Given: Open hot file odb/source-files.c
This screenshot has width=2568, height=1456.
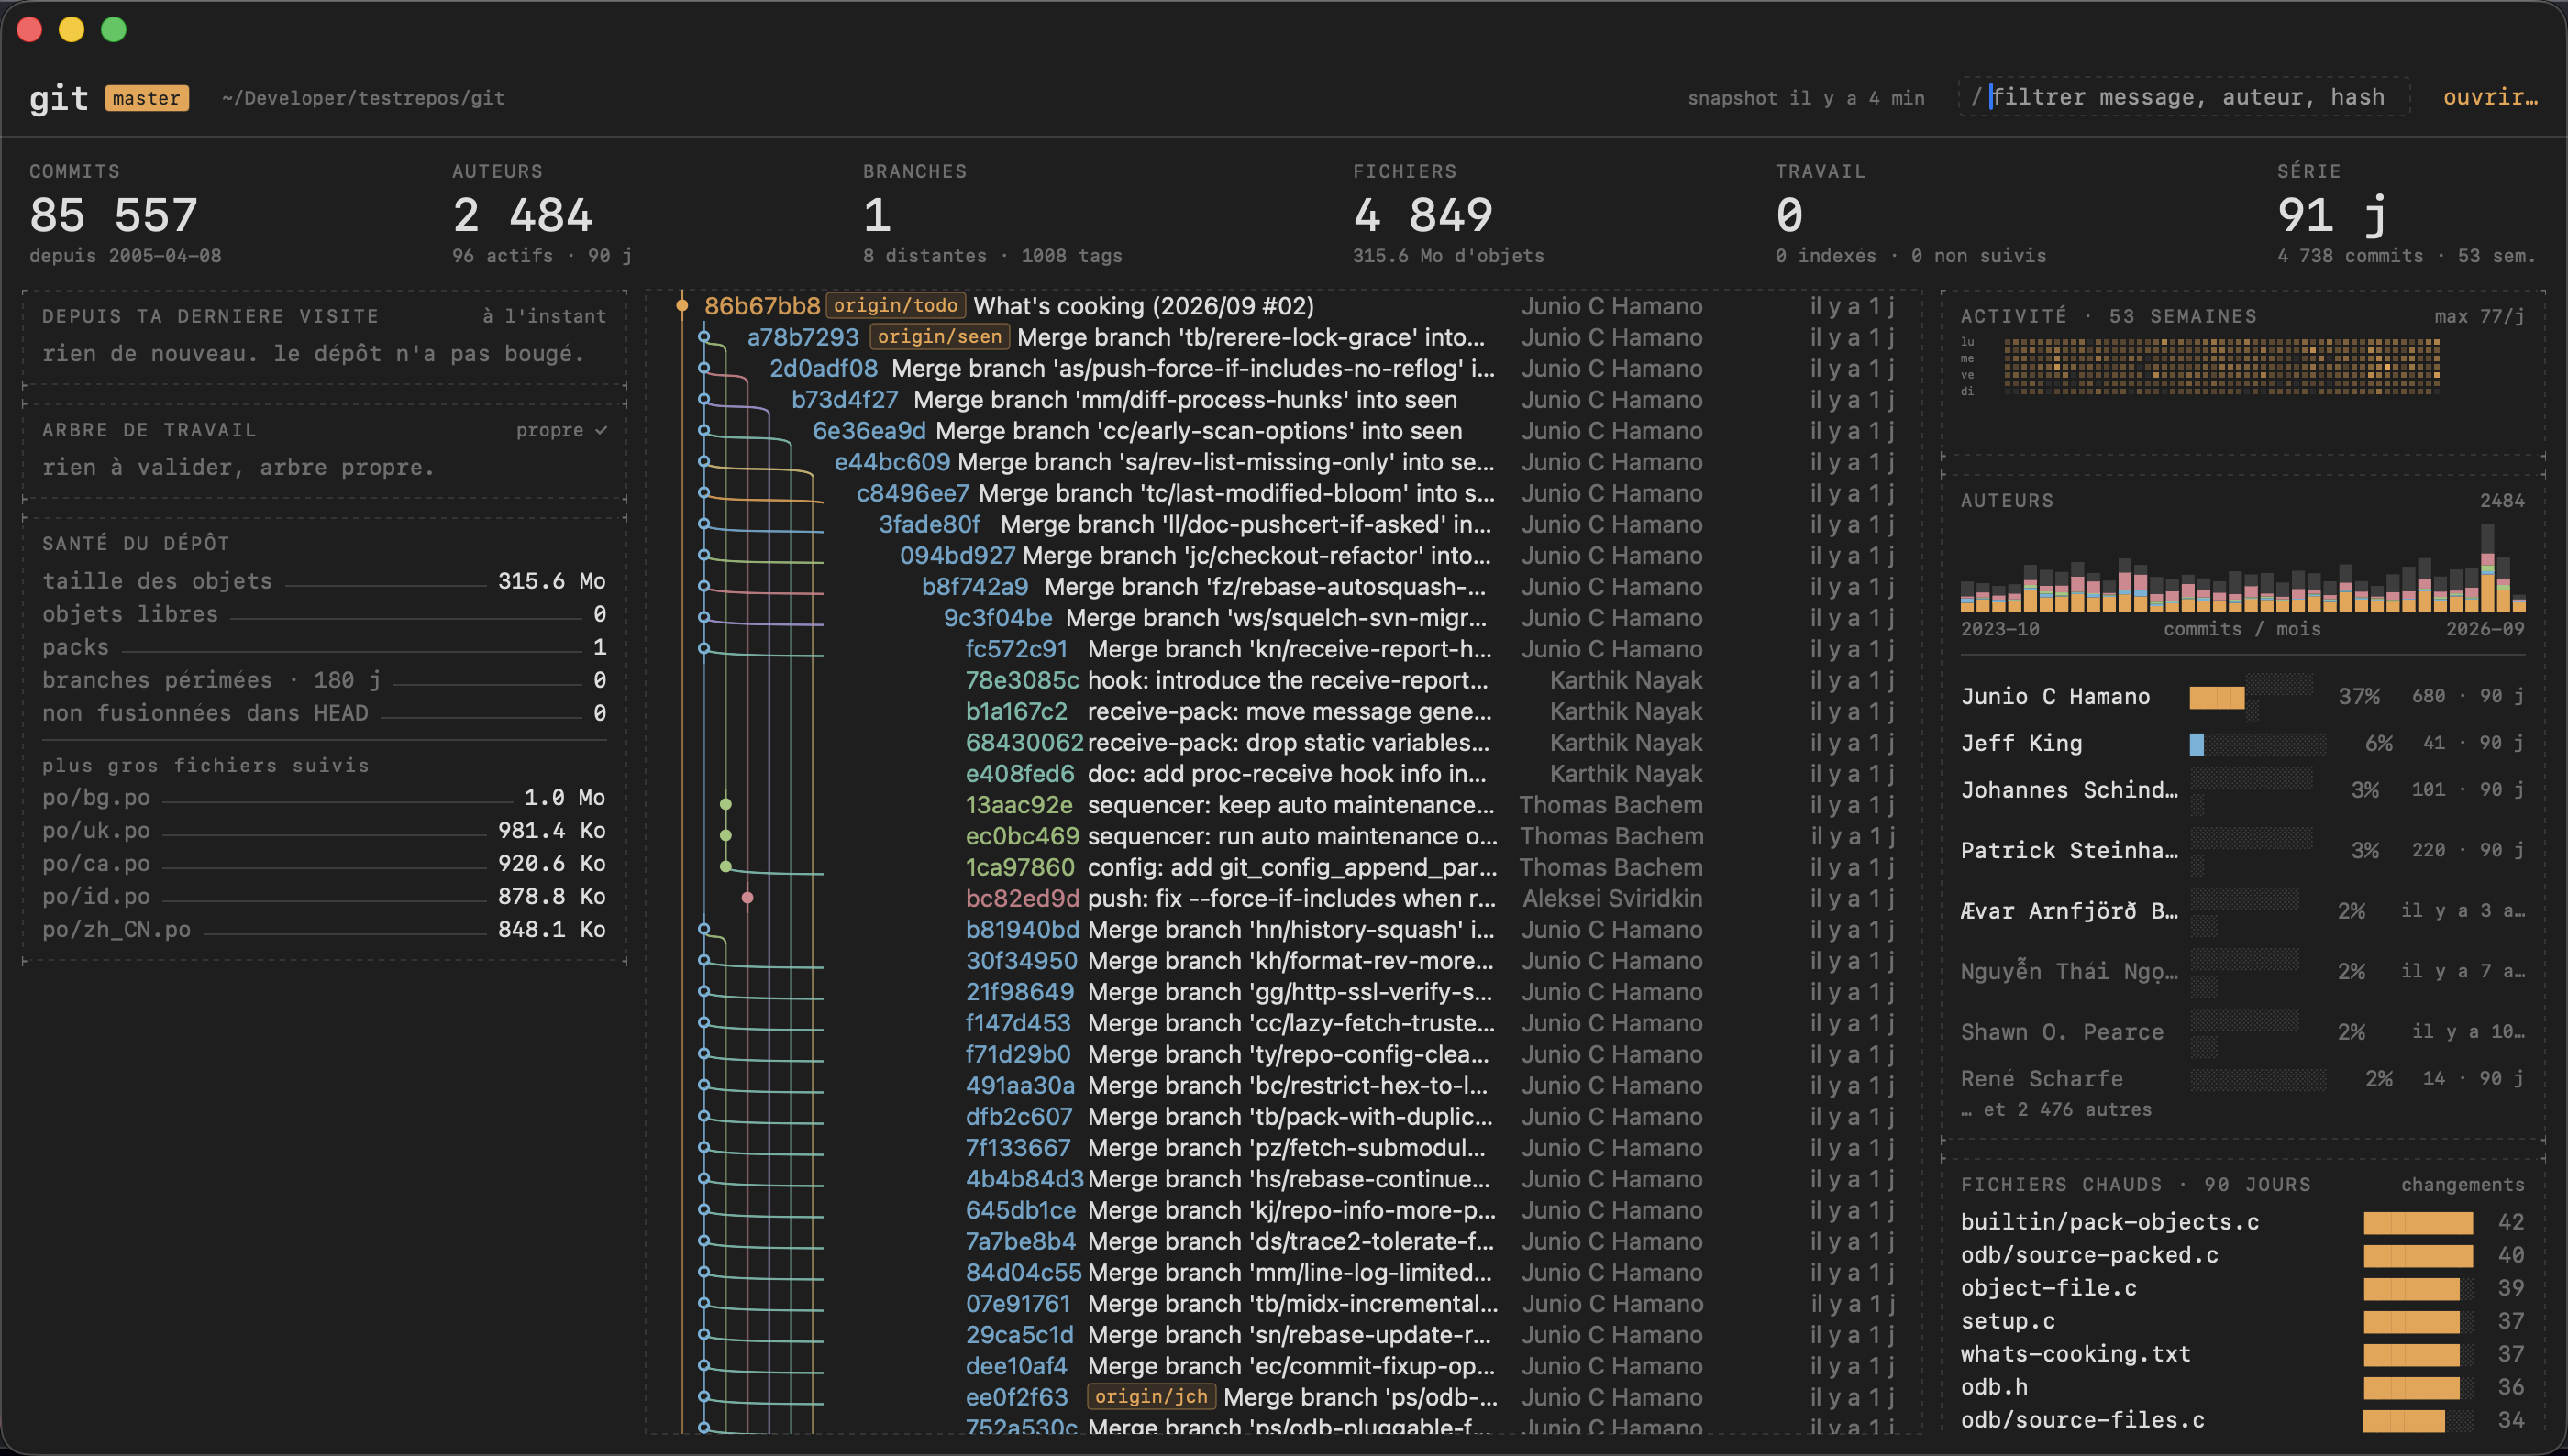Looking at the screenshot, I should tap(2242, 1420).
